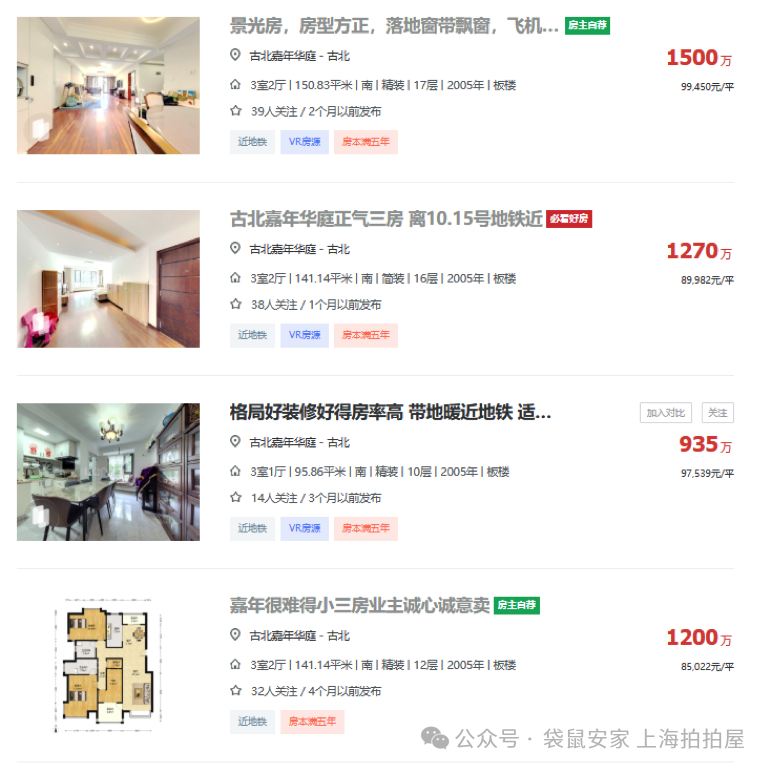Select 房本满五年 tag on 1270万 listing

(366, 335)
